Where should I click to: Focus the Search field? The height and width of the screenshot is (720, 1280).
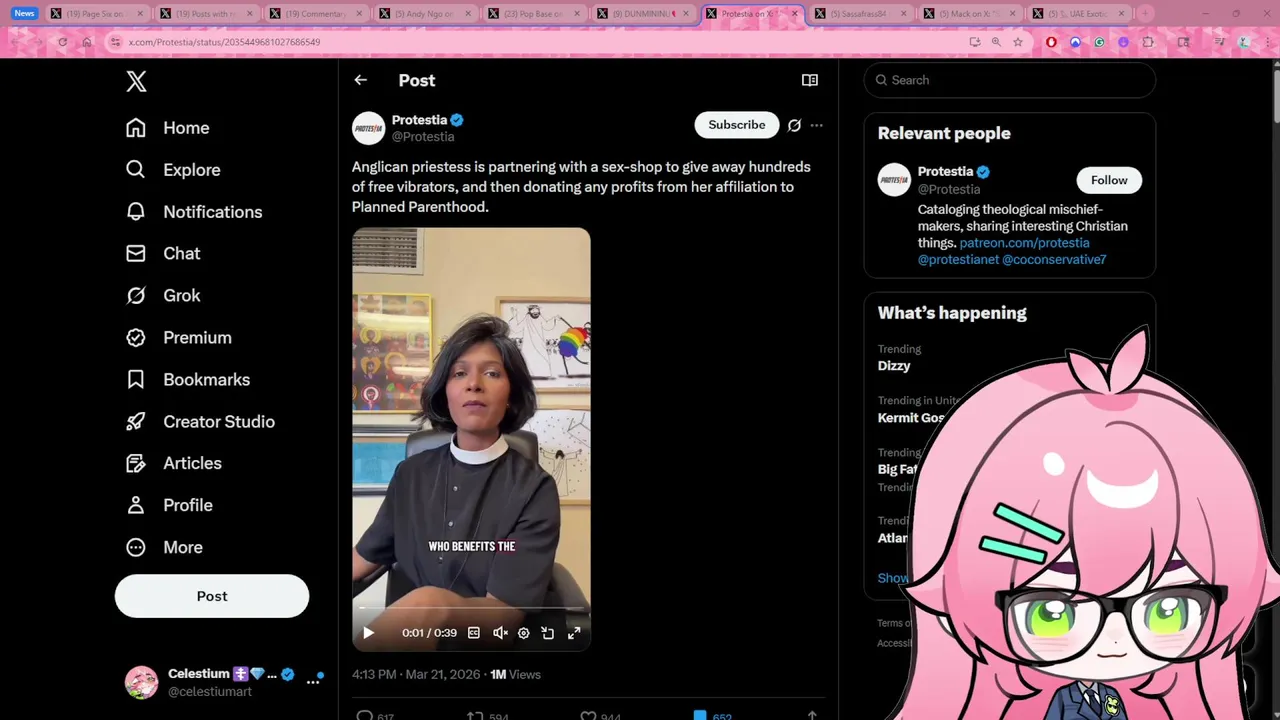point(1010,80)
